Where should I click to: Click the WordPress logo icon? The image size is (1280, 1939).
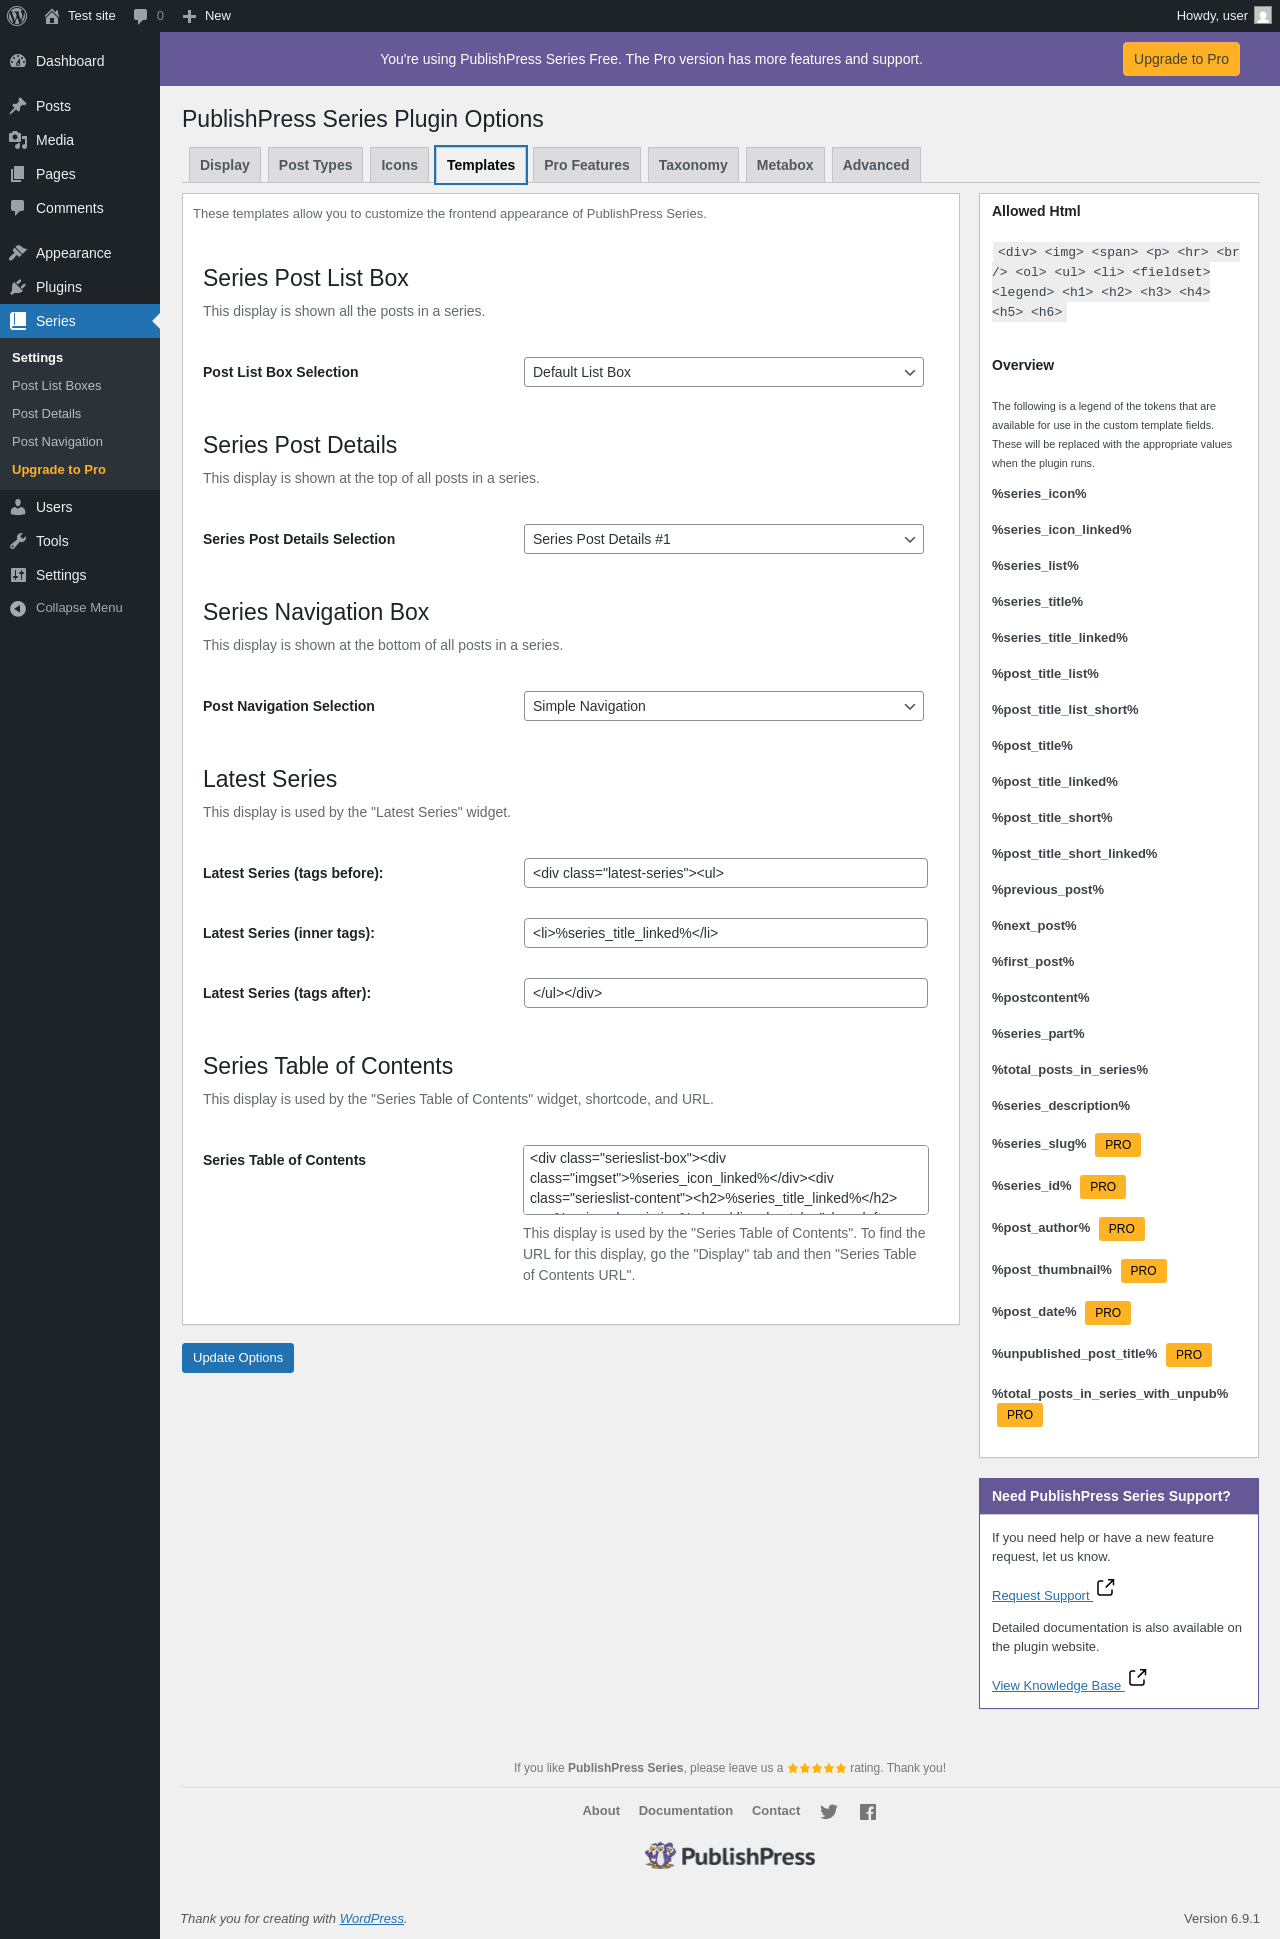click(x=17, y=16)
